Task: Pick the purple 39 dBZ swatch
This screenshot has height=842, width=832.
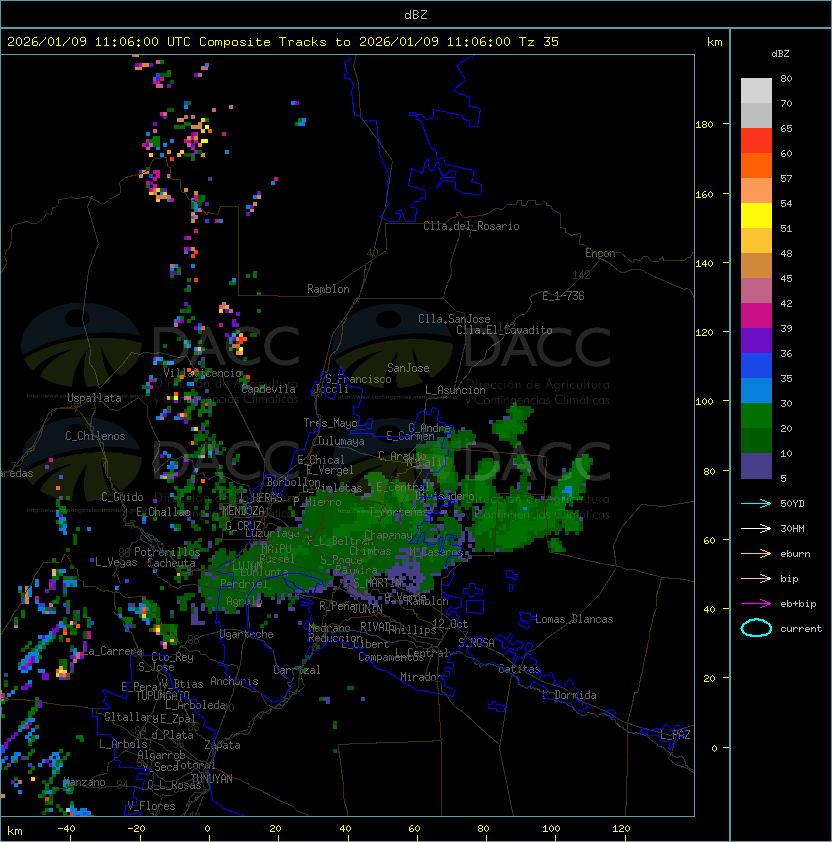Action: (756, 340)
